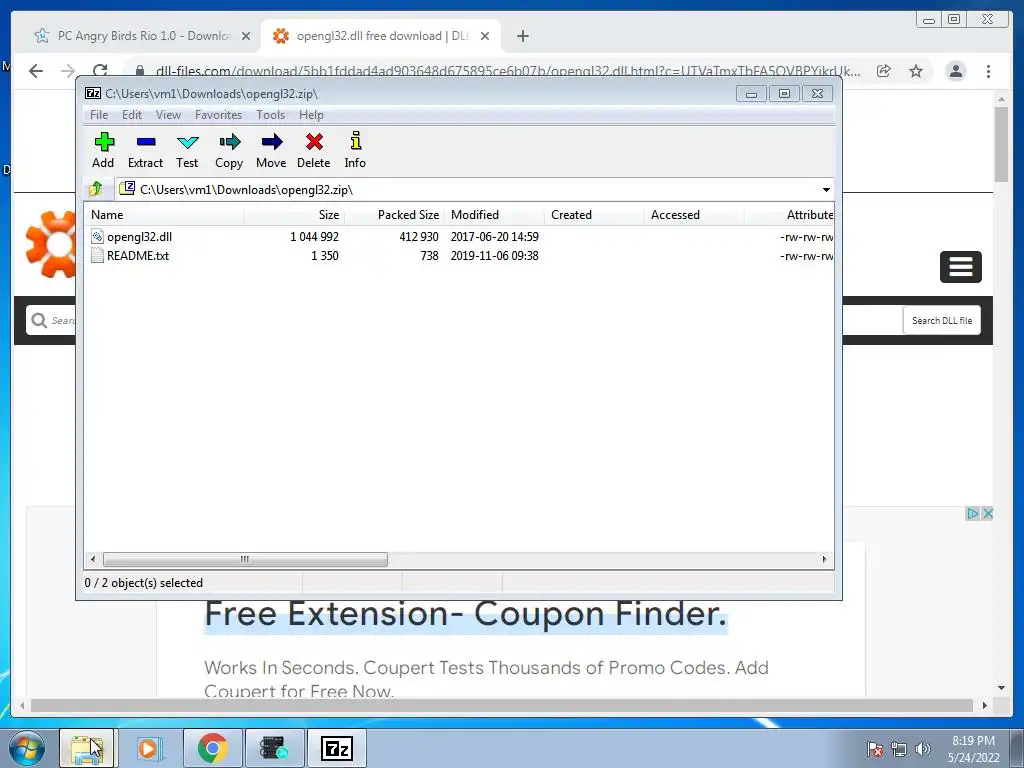
Task: Open Windows Media Player from the taskbar
Action: coord(149,748)
